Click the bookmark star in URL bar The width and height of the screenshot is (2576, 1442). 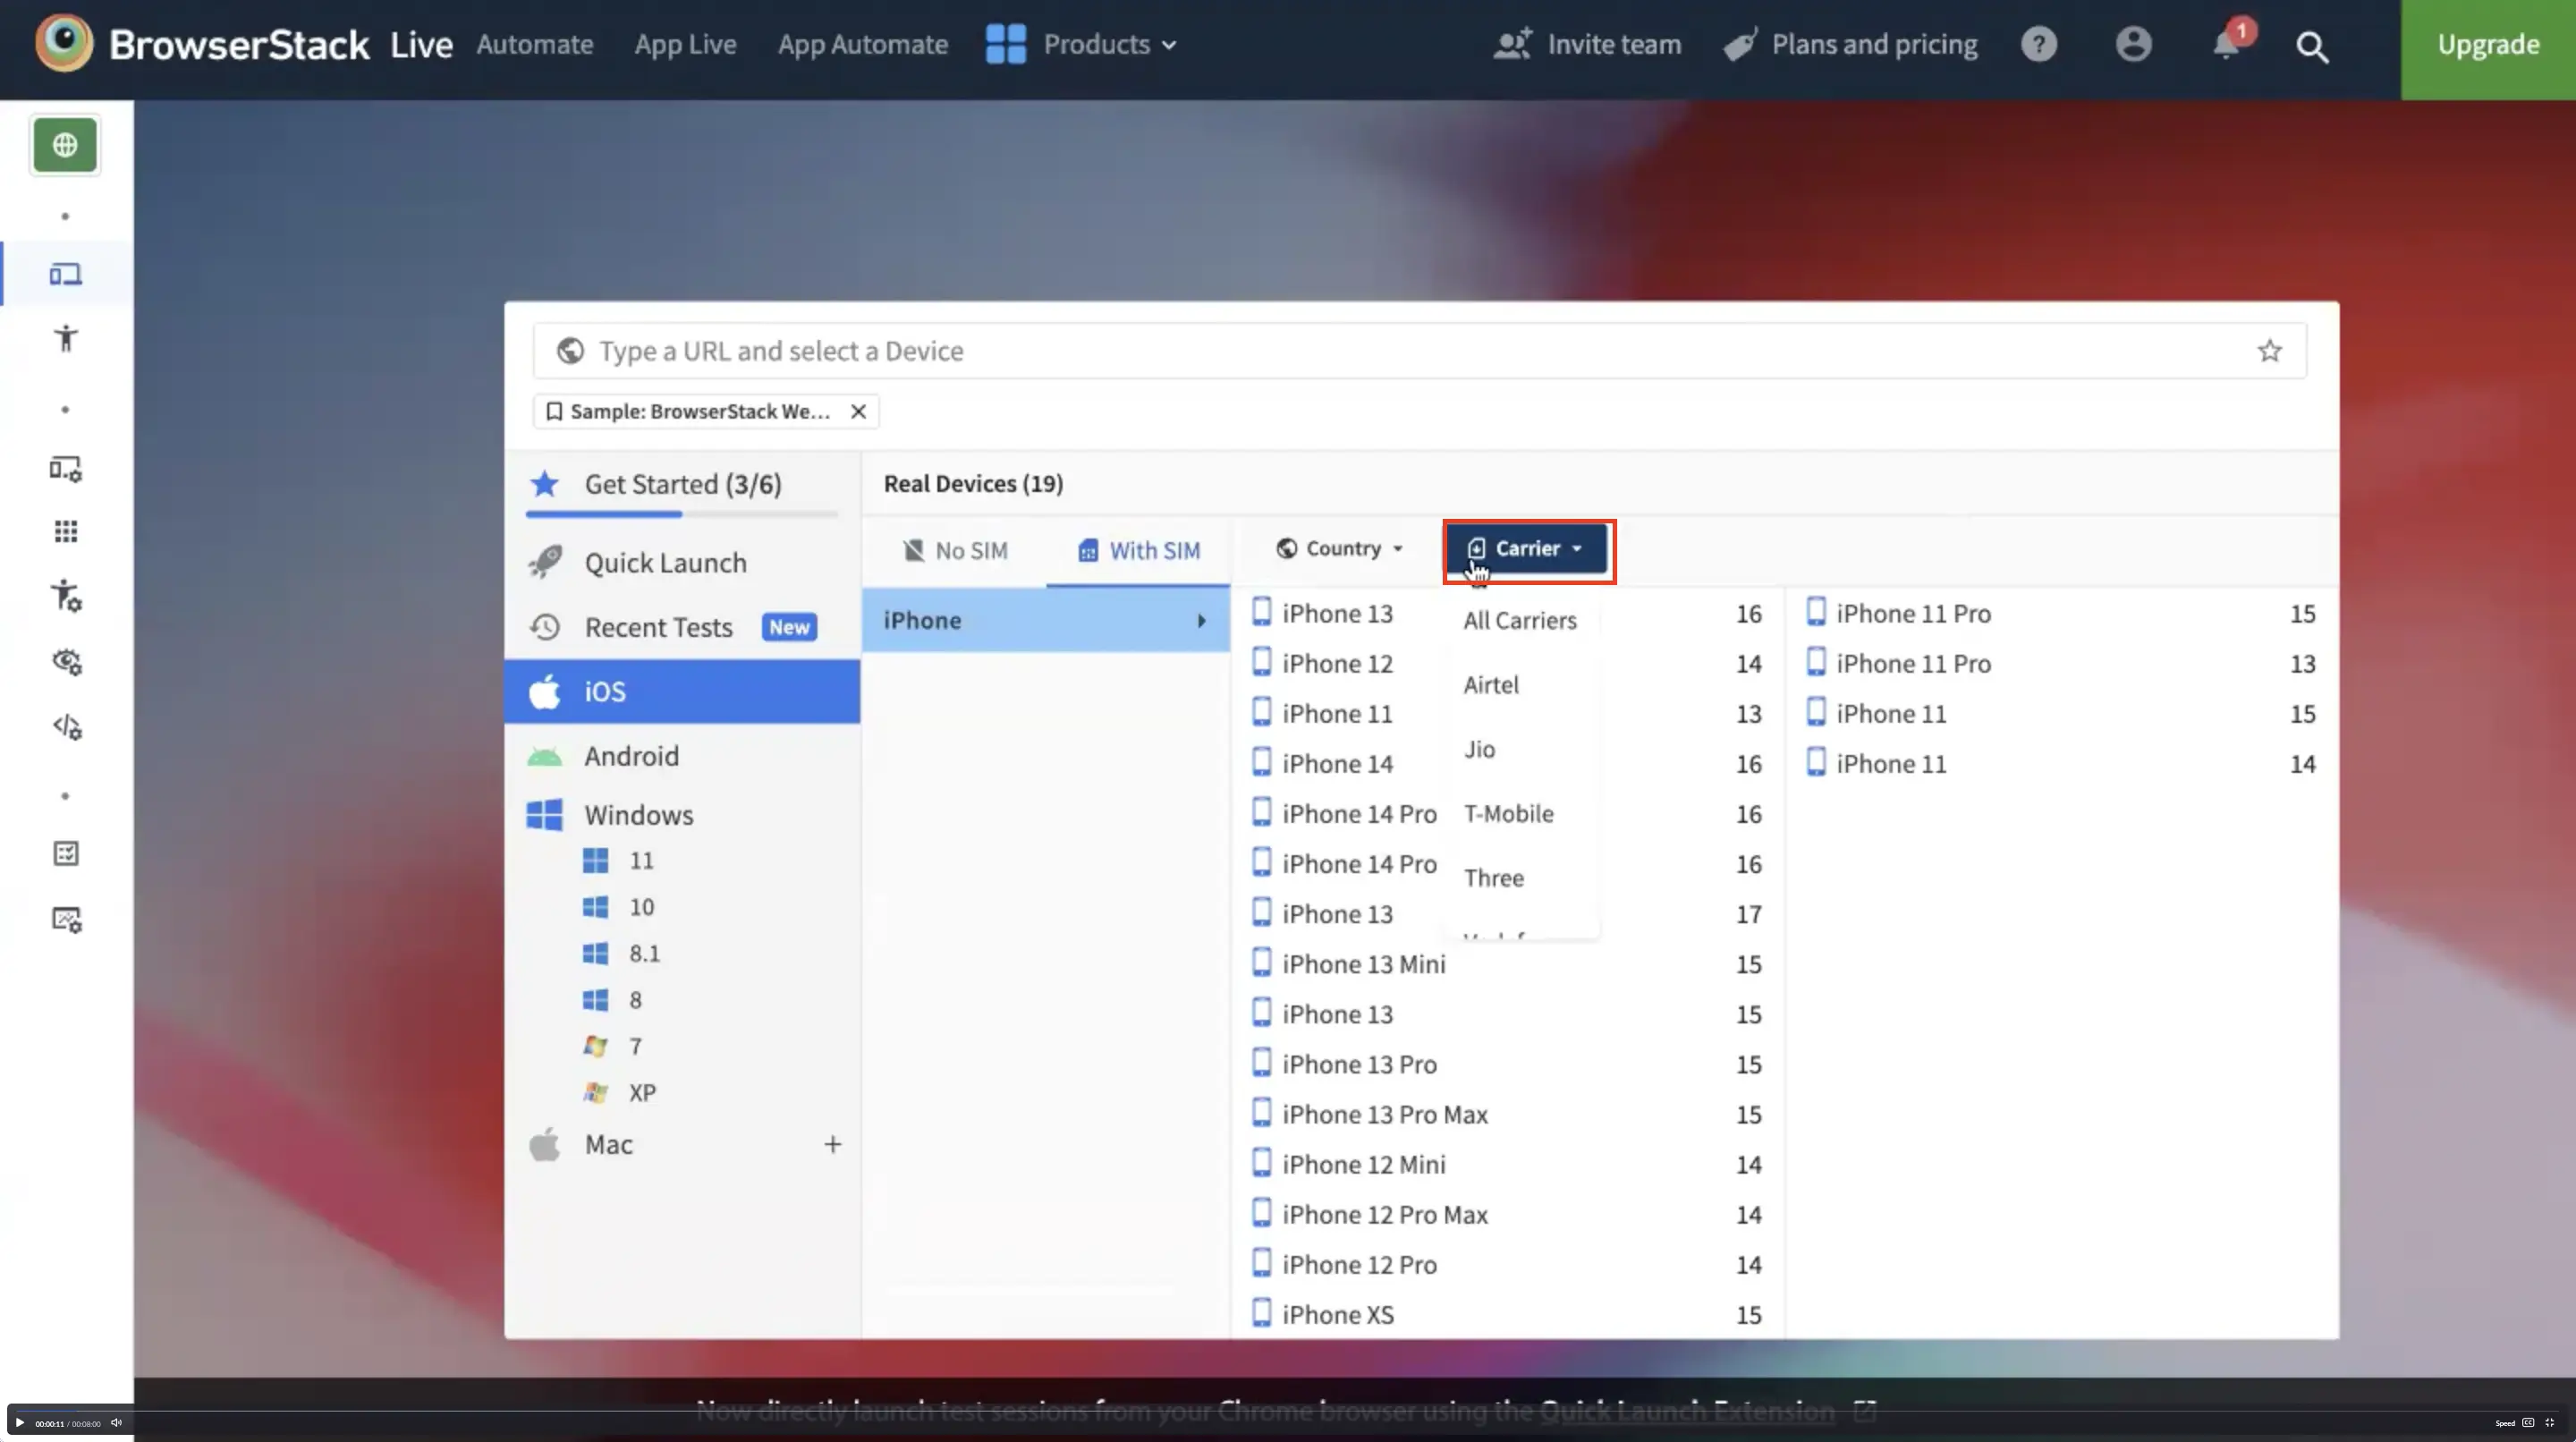click(x=2269, y=351)
